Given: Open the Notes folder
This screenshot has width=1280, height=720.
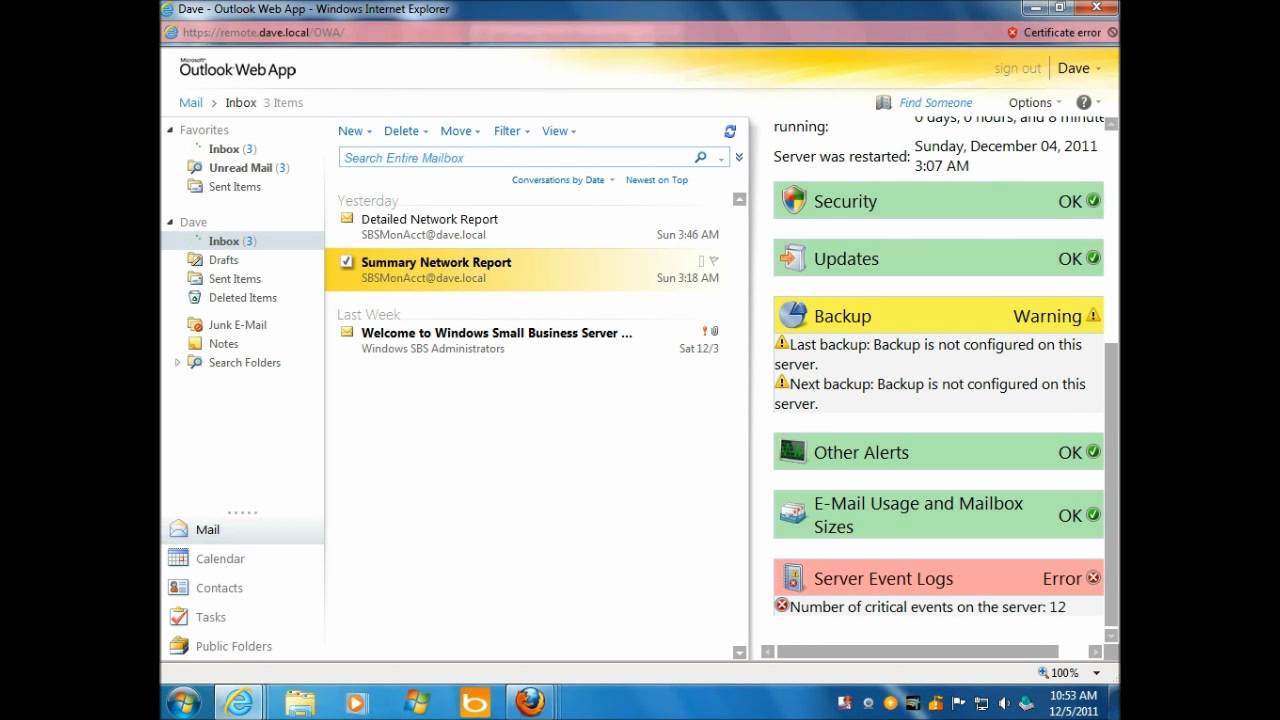Looking at the screenshot, I should click(223, 343).
